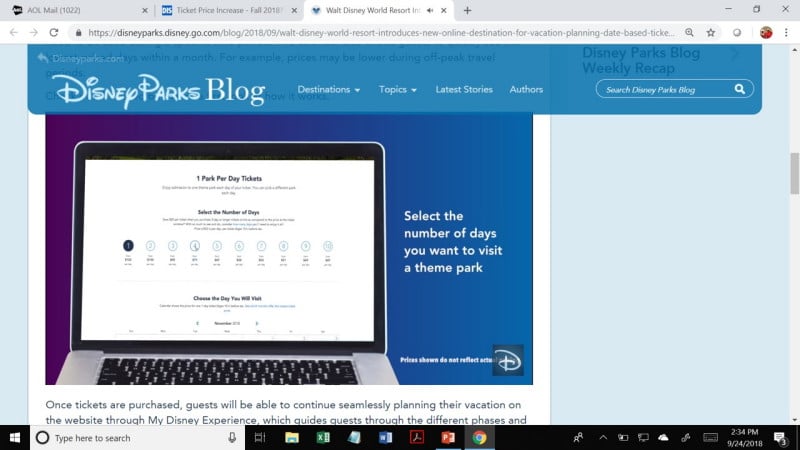This screenshot has height=450, width=800.
Task: Click the OneDrive cloud tray icon
Action: [663, 438]
